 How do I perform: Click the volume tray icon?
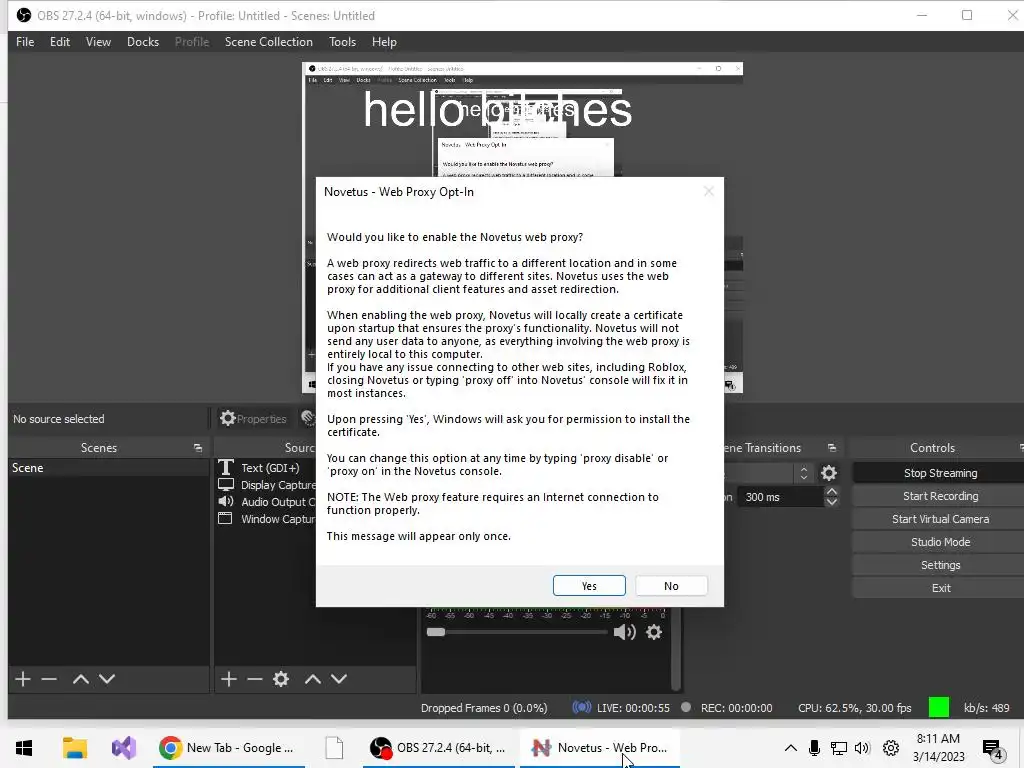(862, 748)
